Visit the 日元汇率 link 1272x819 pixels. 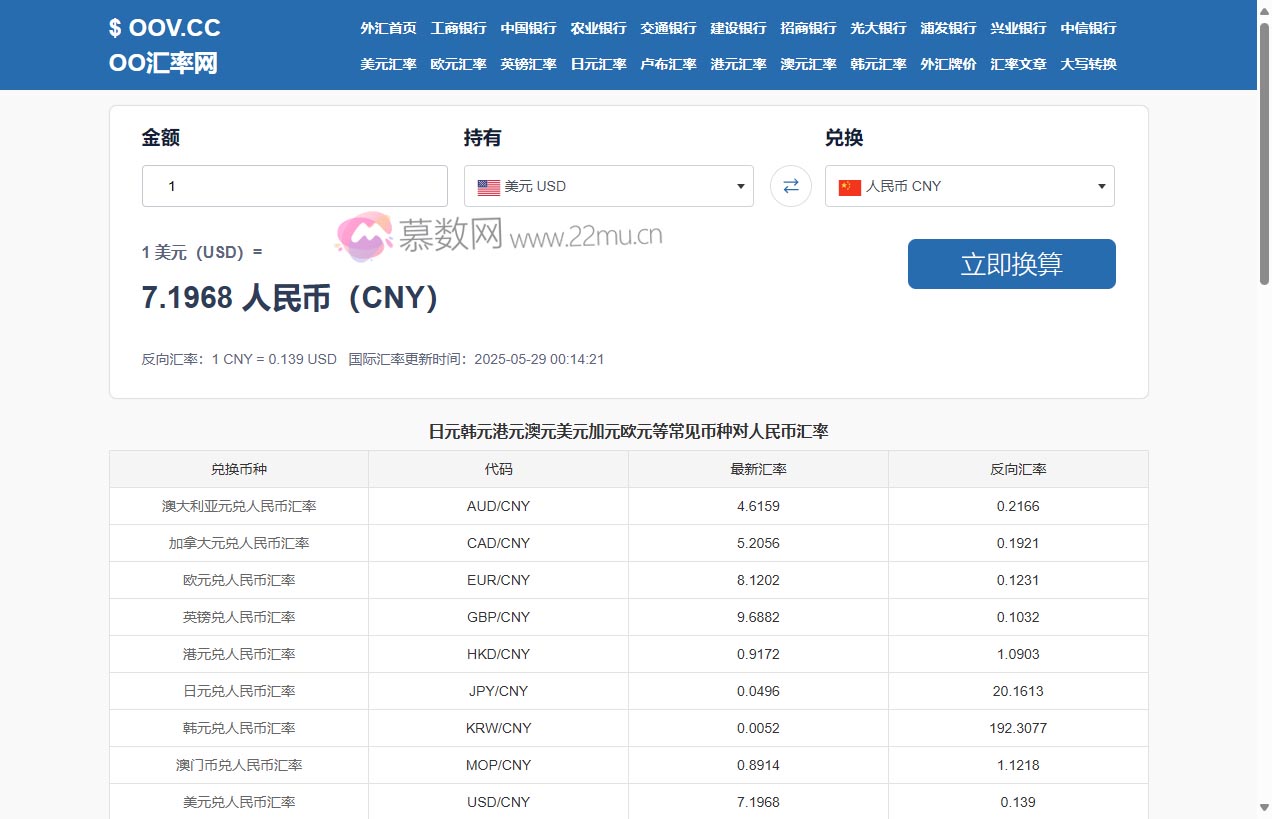pyautogui.click(x=598, y=64)
